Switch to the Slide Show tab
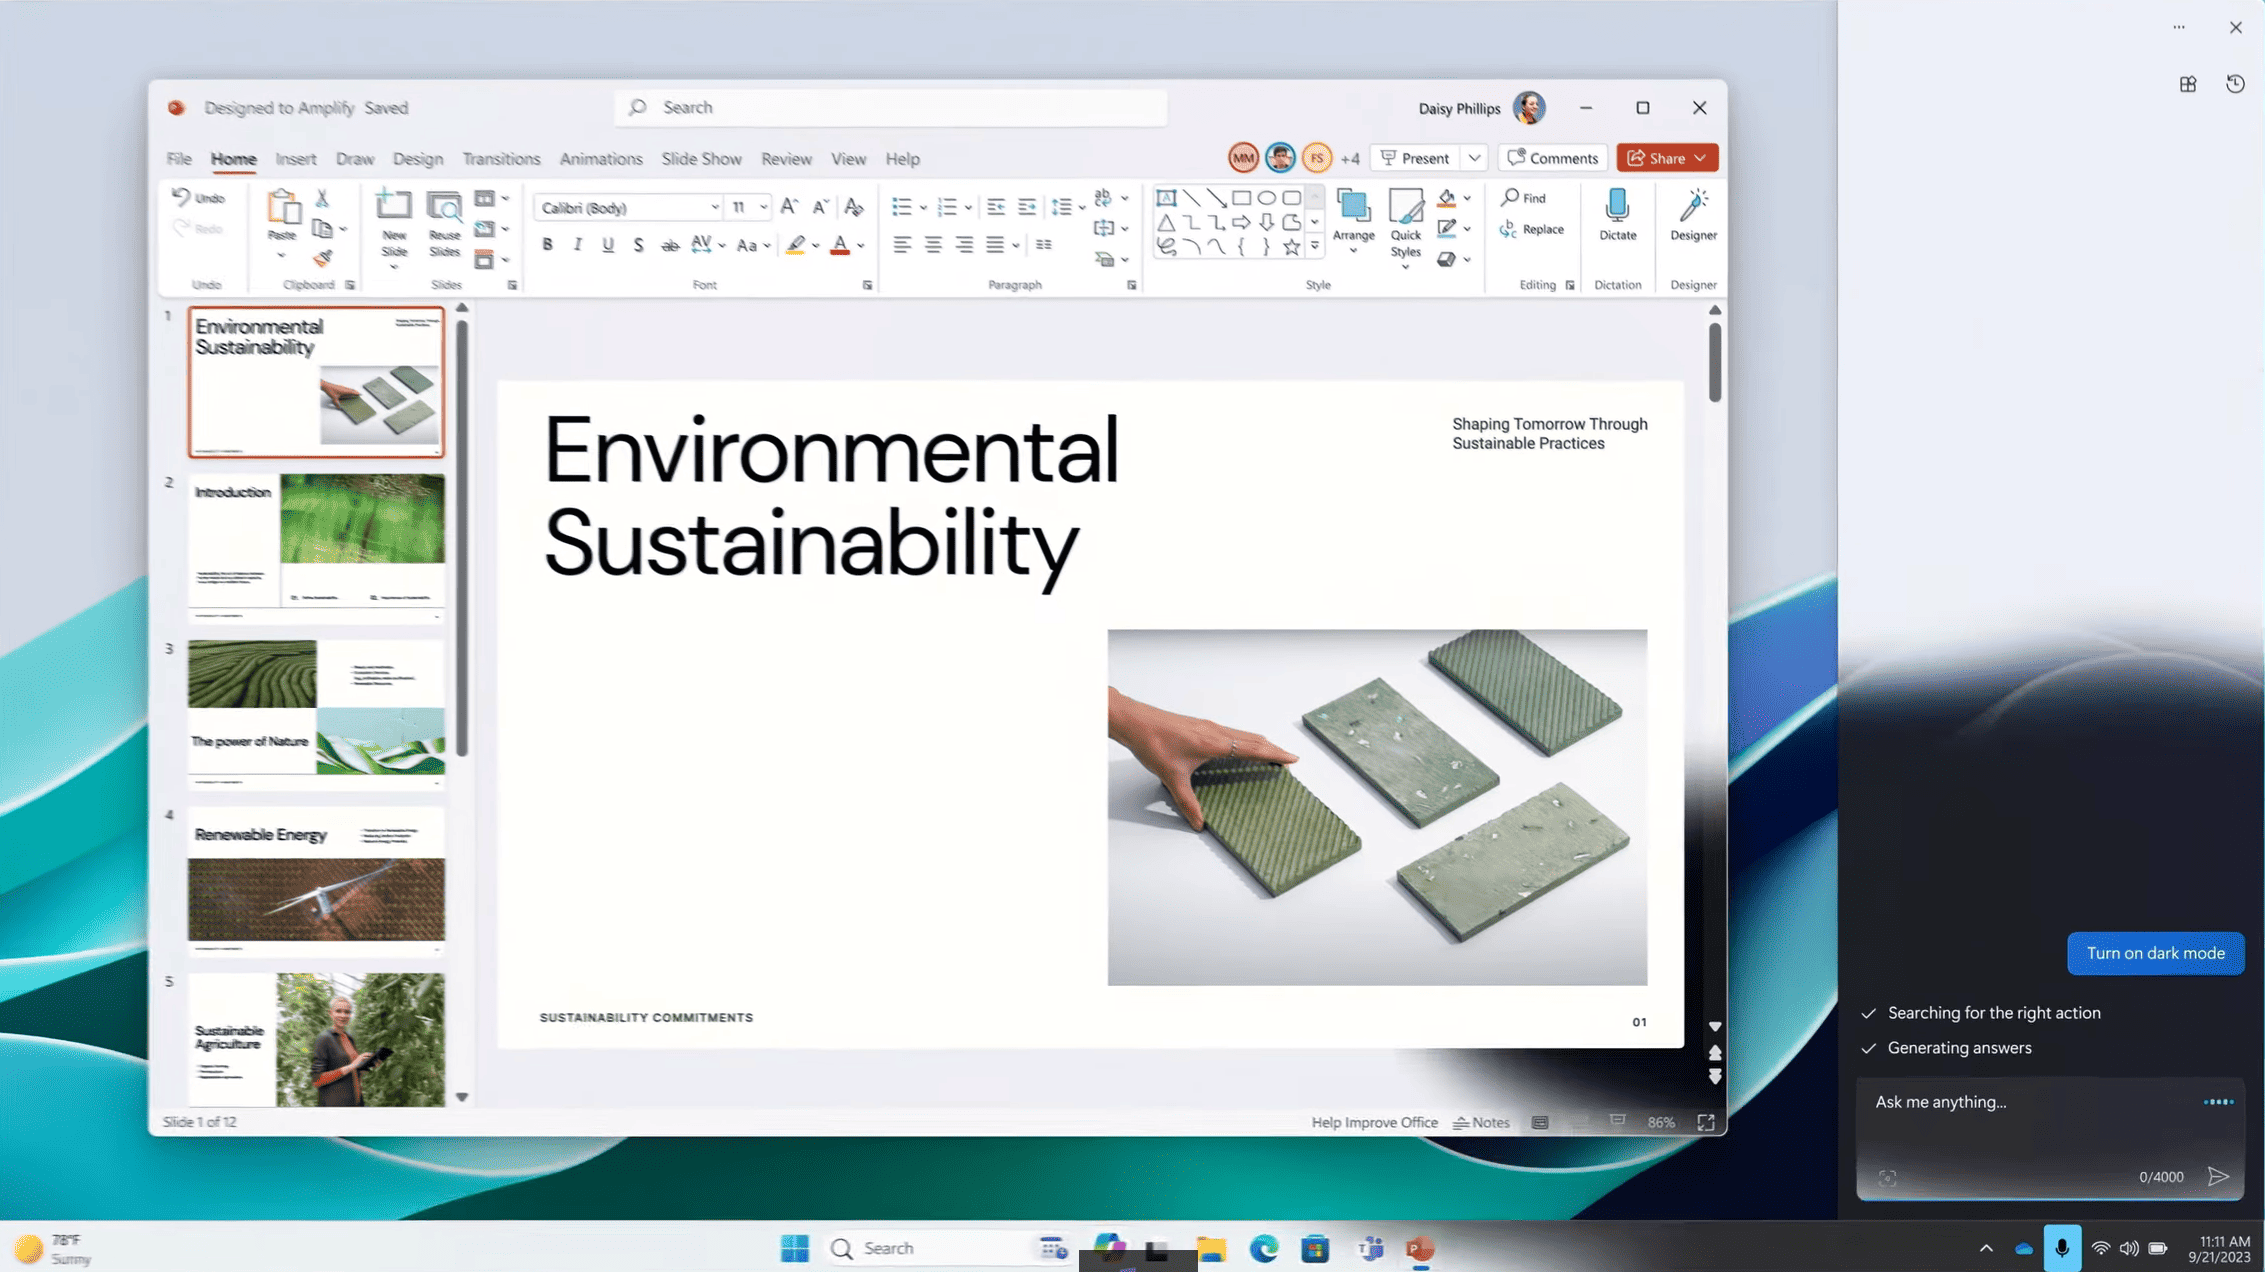The height and width of the screenshot is (1272, 2265). [701, 158]
